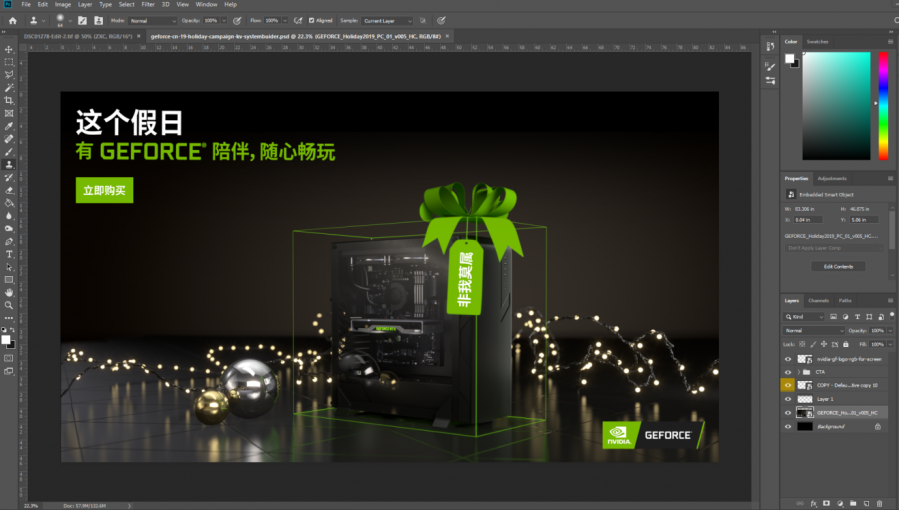
Task: Select the Magic Wand tool
Action: 9,88
